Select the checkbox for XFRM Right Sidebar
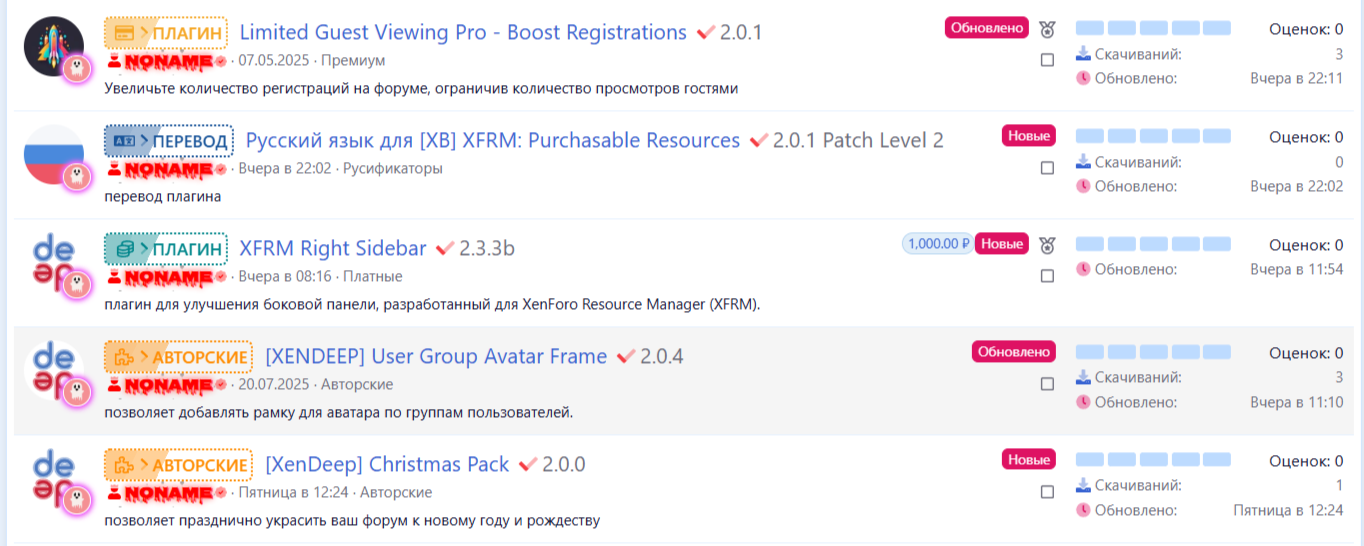 click(x=1047, y=276)
